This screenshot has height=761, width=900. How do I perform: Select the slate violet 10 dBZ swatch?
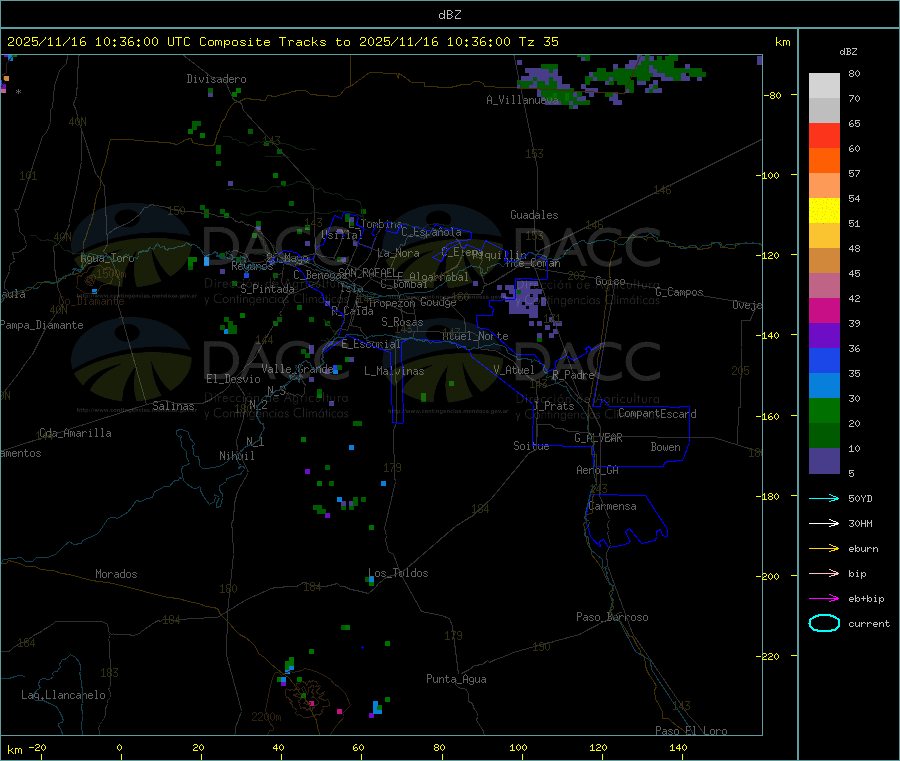coord(824,461)
